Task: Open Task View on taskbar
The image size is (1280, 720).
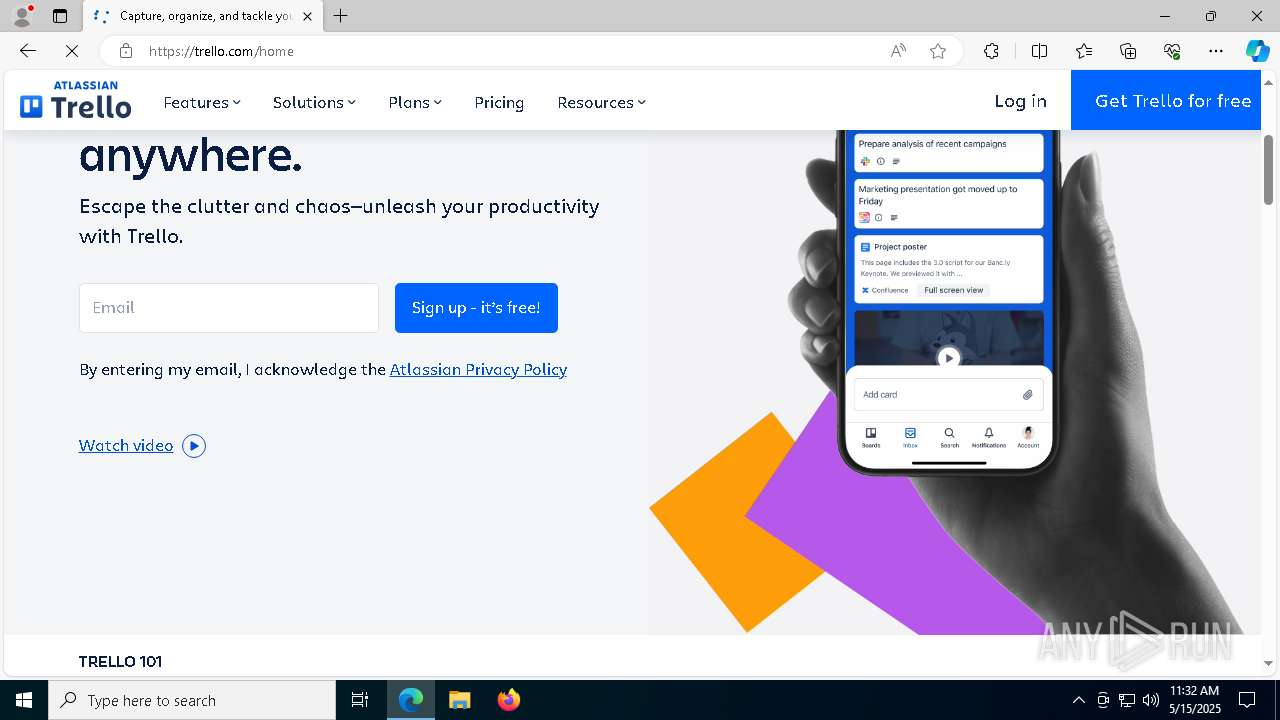Action: 360,700
